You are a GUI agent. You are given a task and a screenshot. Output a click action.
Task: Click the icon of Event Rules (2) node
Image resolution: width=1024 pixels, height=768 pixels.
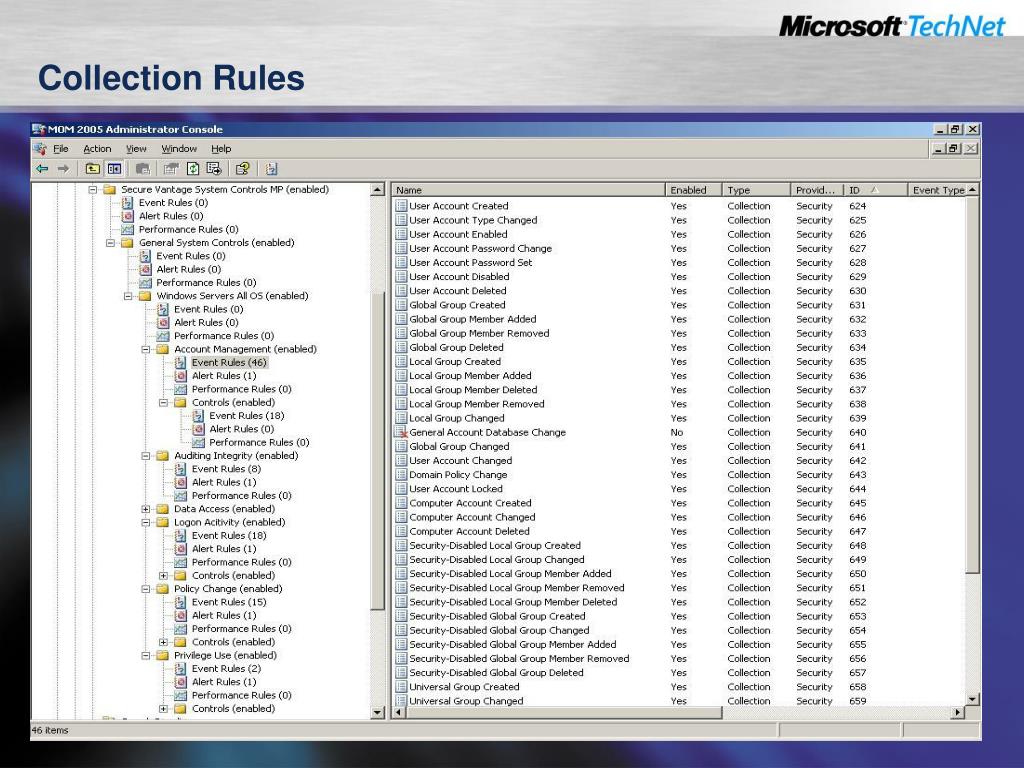point(180,669)
